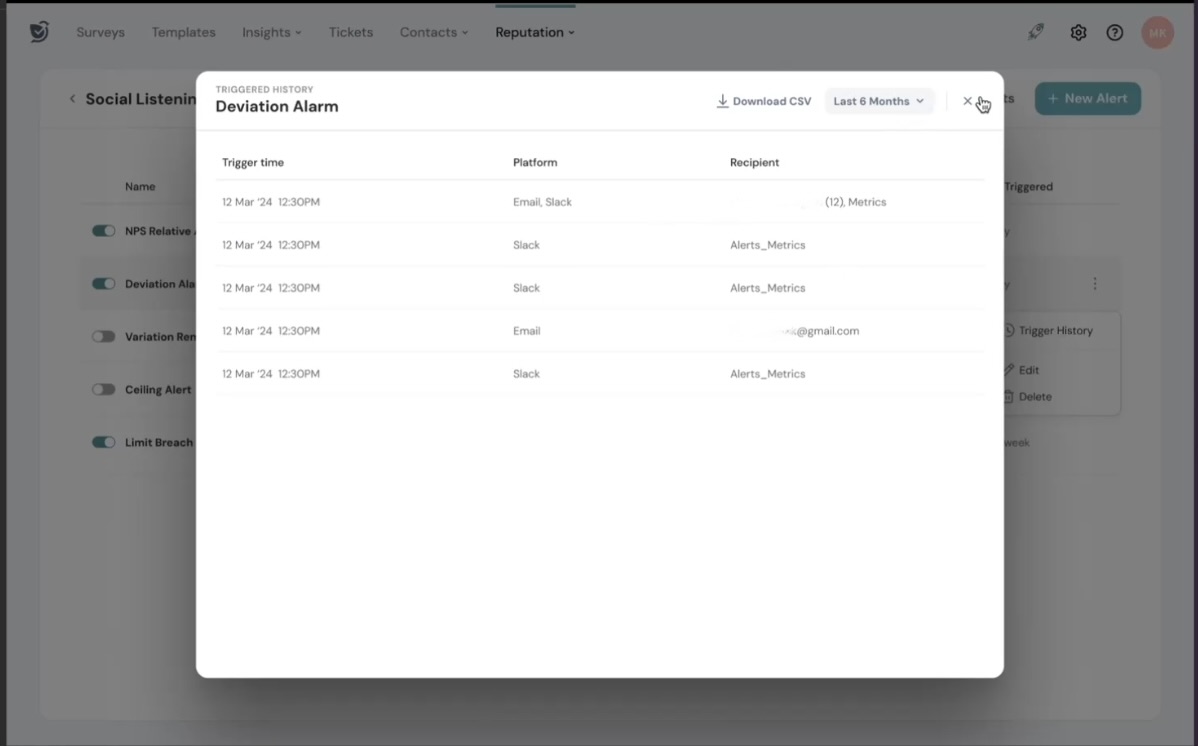The height and width of the screenshot is (746, 1198).
Task: Sort by Trigger time column header
Action: (253, 162)
